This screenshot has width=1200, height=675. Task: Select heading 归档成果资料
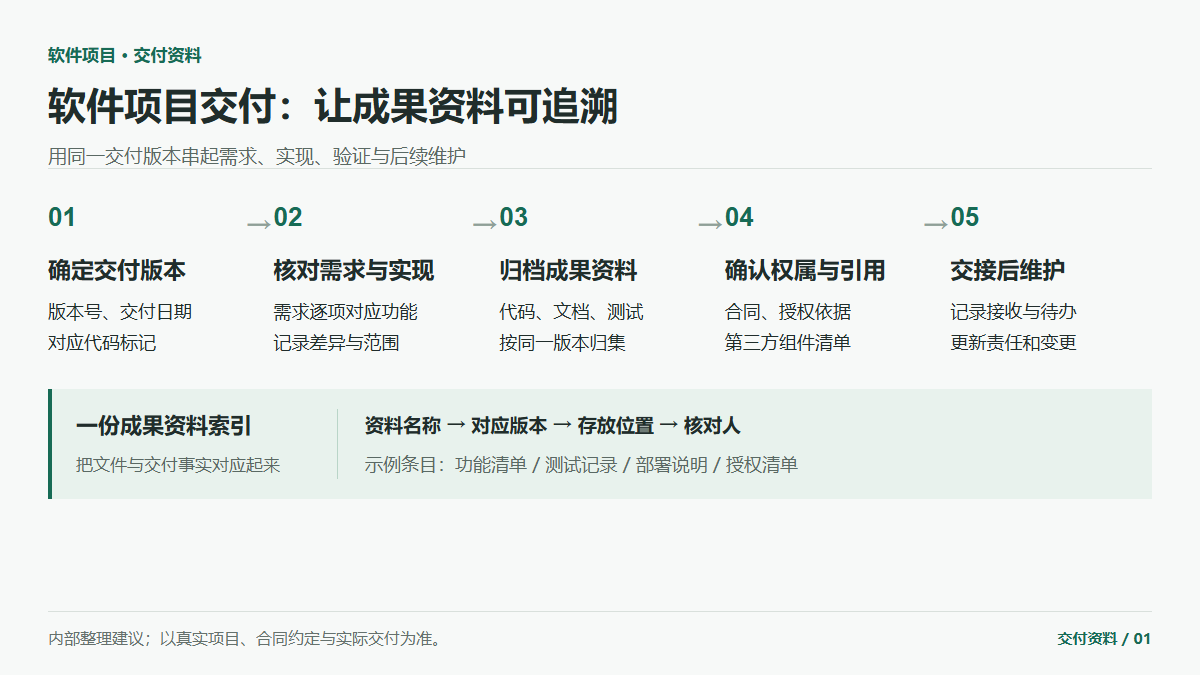569,270
